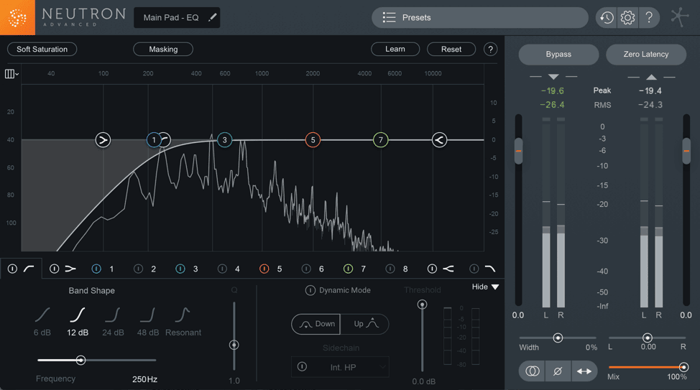Select the high shelf band tab
700x390 pixels.
coord(448,269)
